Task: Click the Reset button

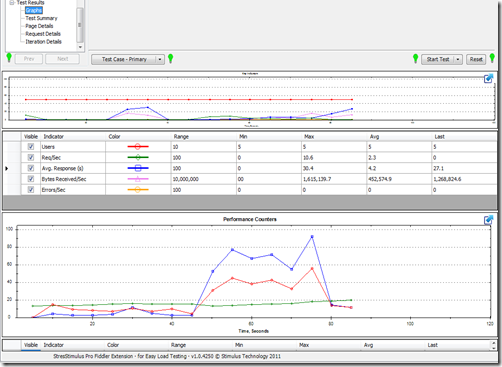Action: click(x=476, y=59)
